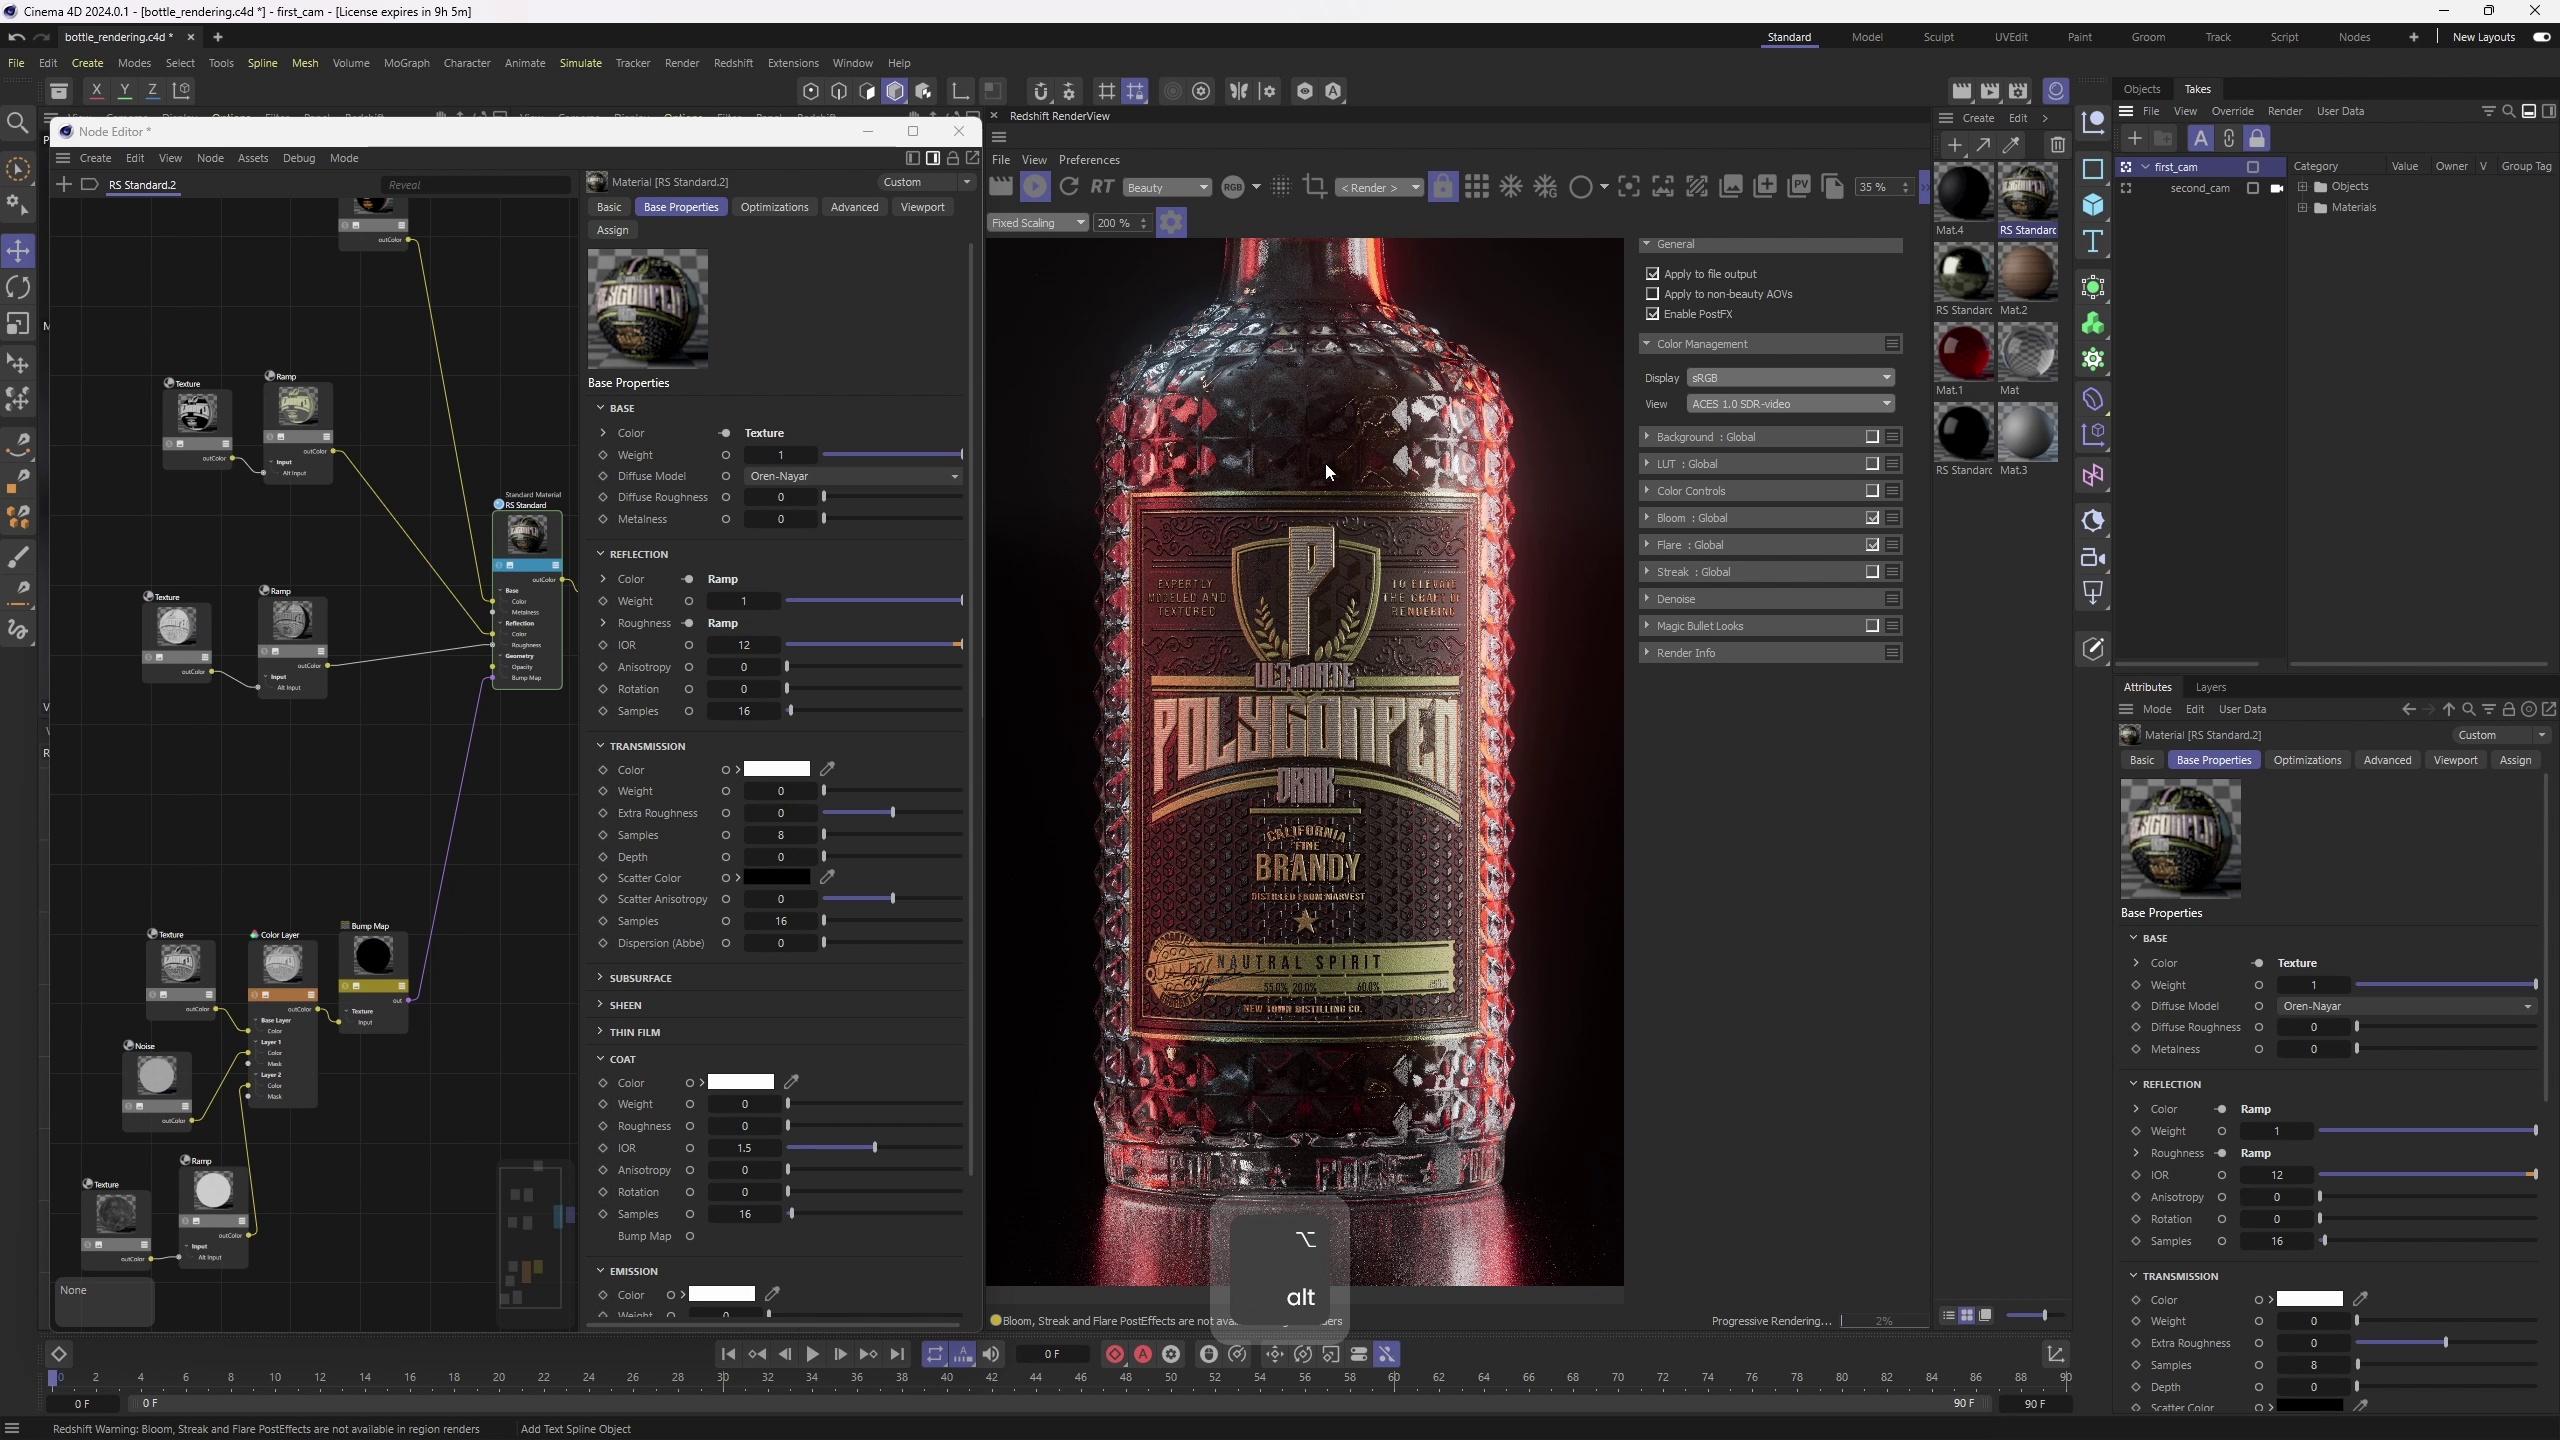Start Redshift RenderView render button
The width and height of the screenshot is (2560, 1440).
click(1035, 187)
